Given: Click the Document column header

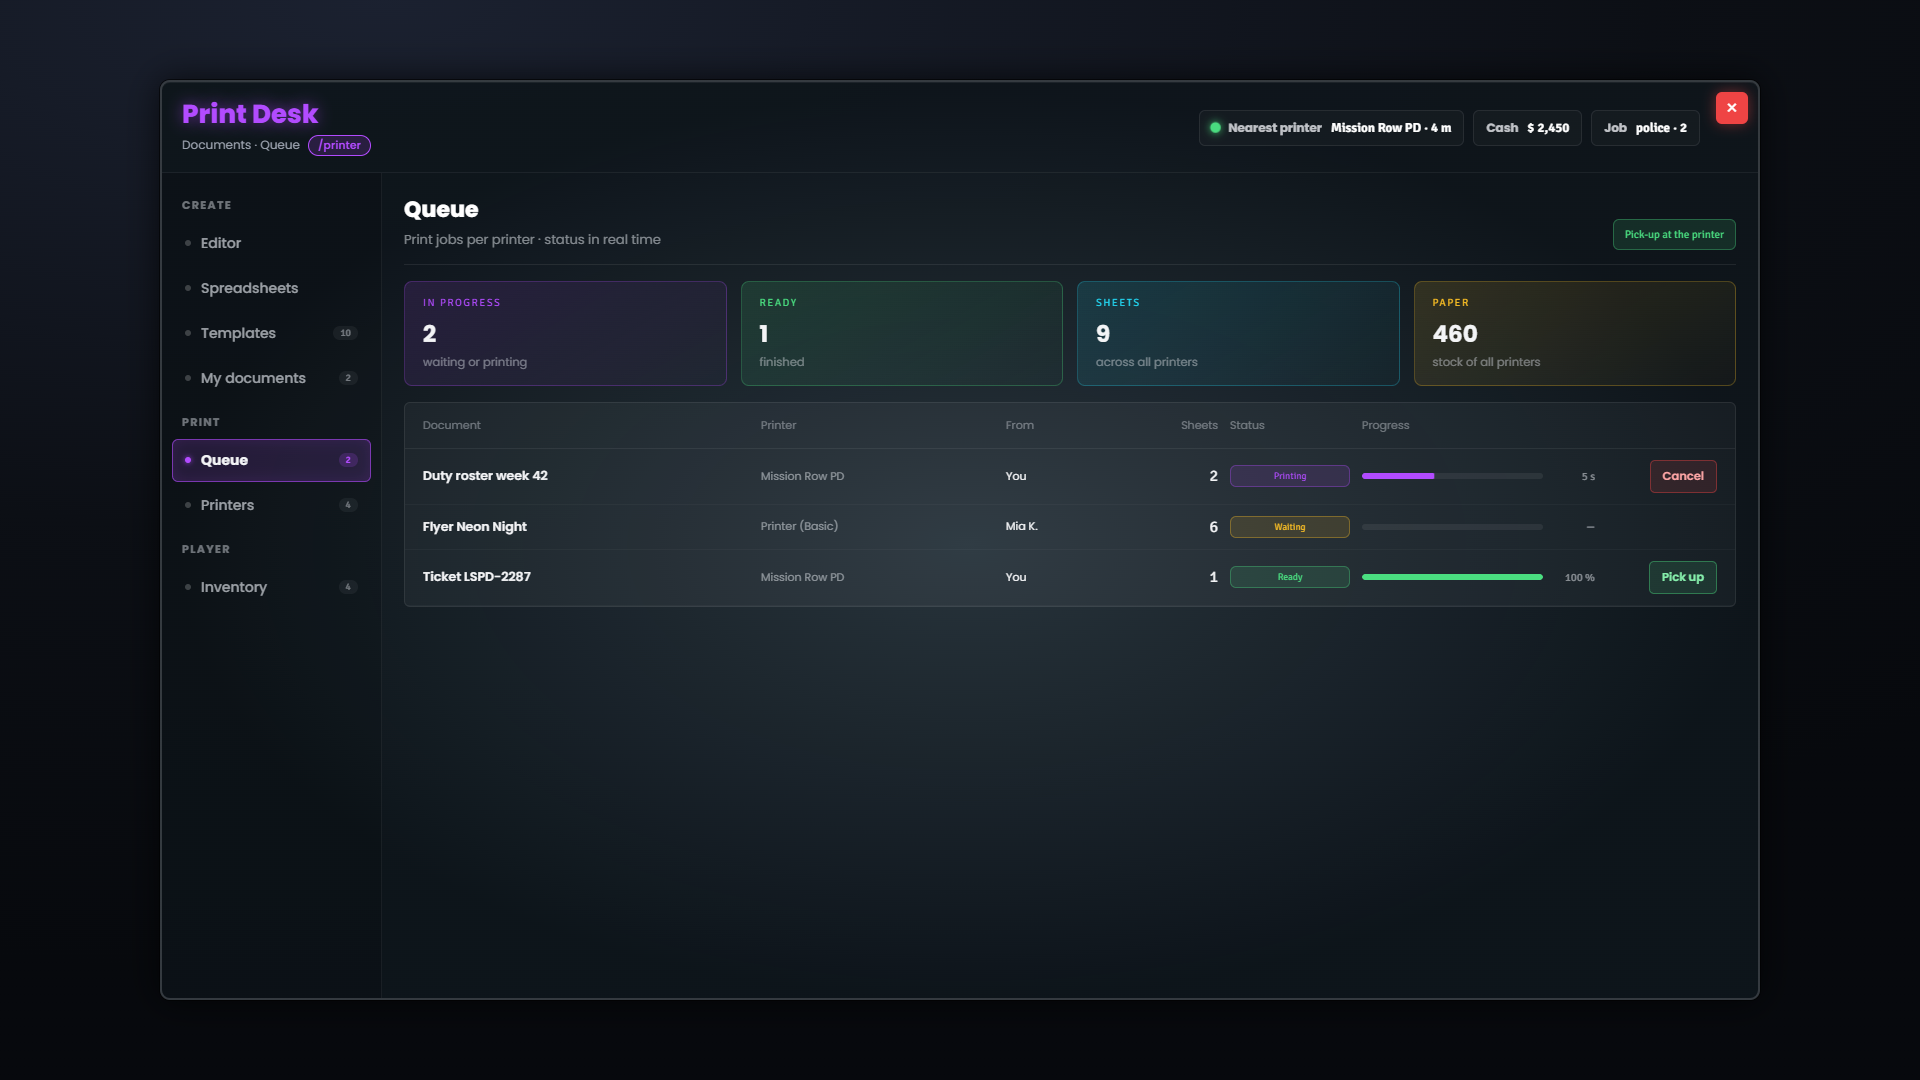Looking at the screenshot, I should [451, 425].
